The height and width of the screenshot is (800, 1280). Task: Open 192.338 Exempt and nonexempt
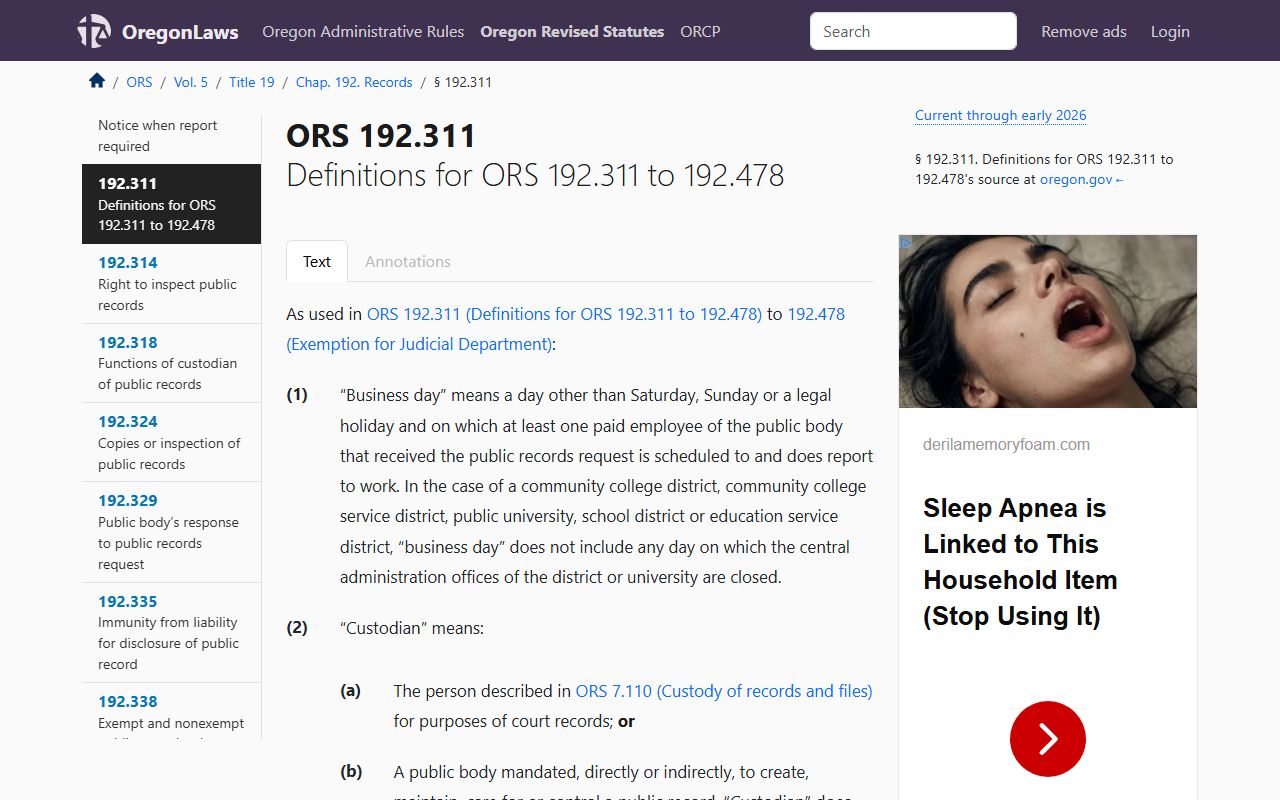172,711
